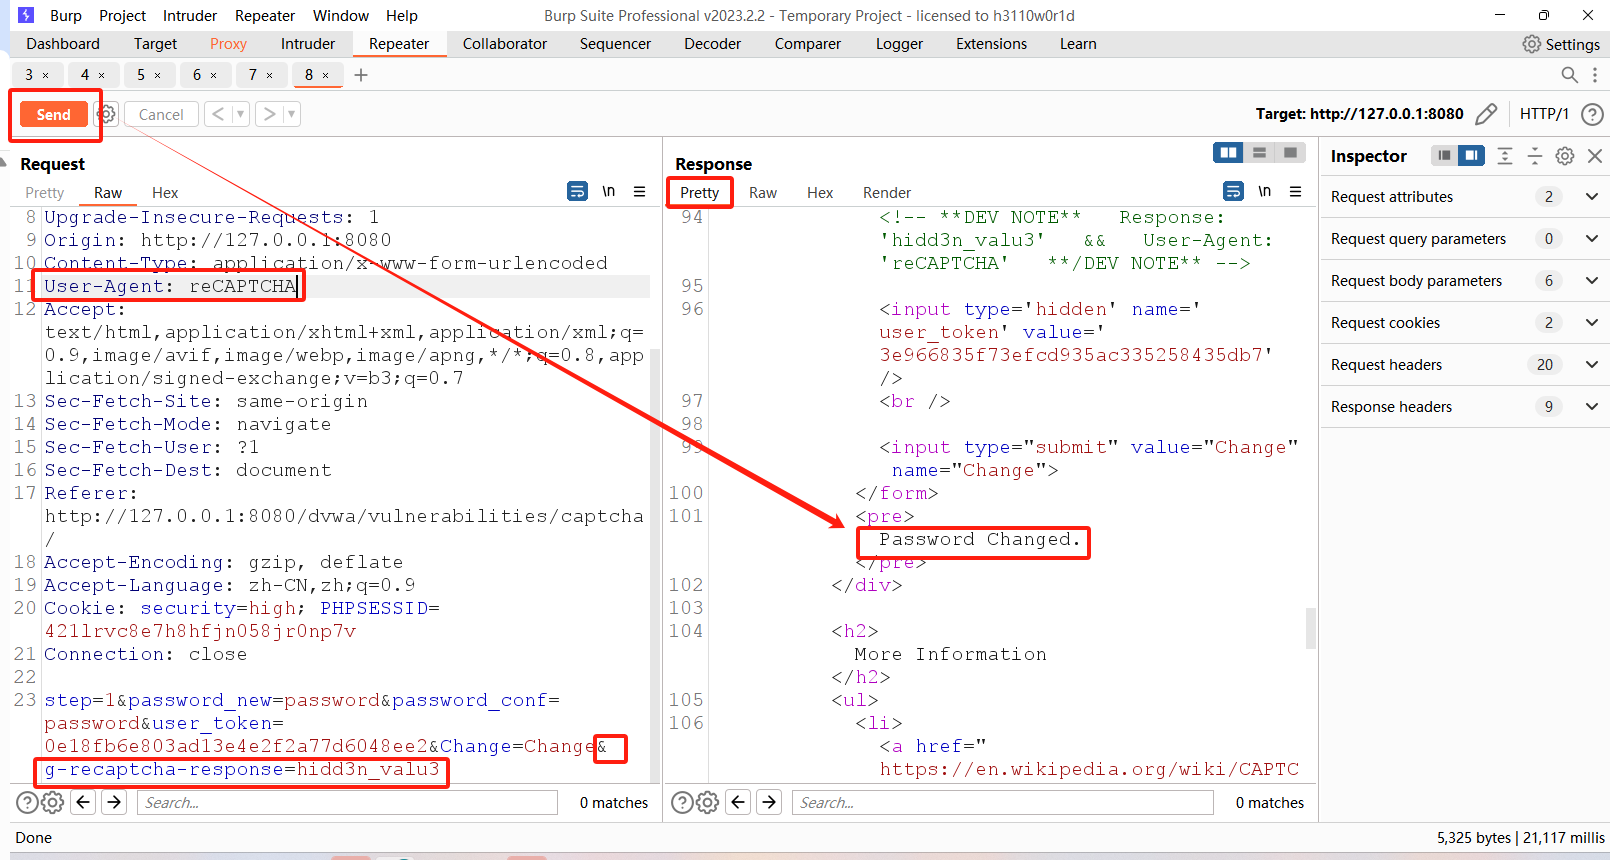Switch response view to Render
The image size is (1610, 860).
887,193
